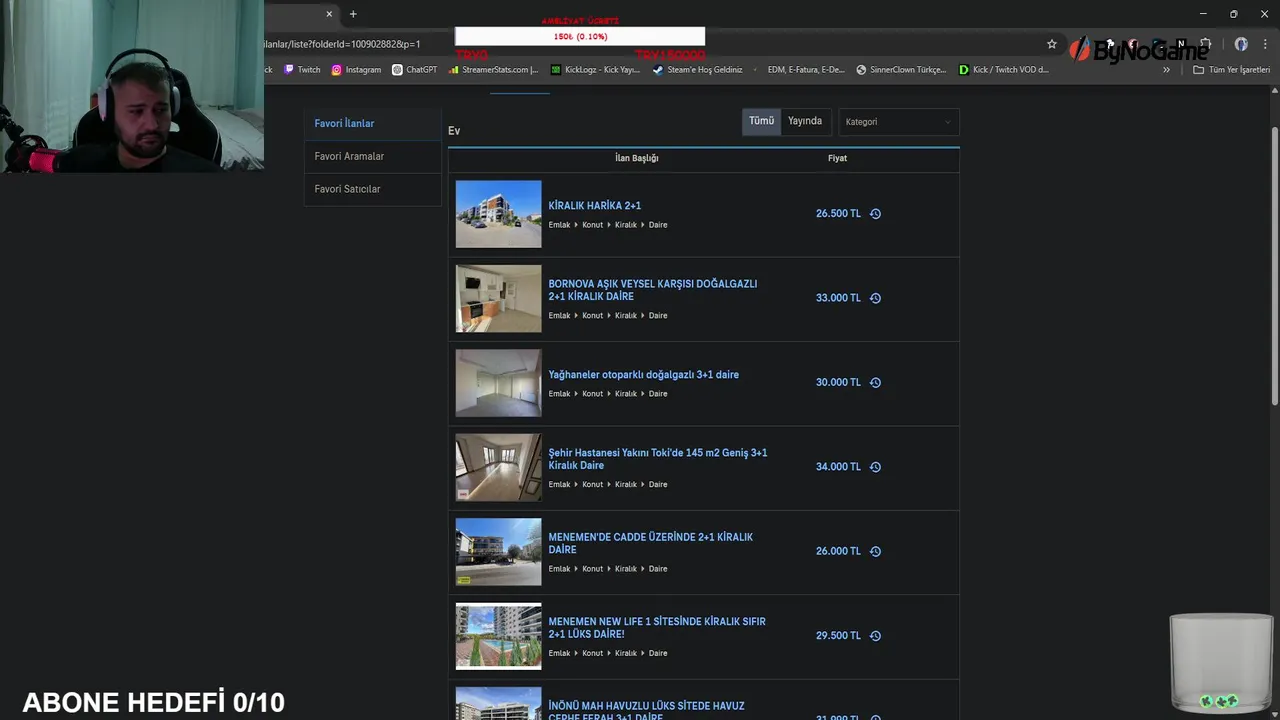Click thumbnail of BORNOVA AŞIK VEYSEL listing
The height and width of the screenshot is (720, 1280).
click(x=498, y=298)
